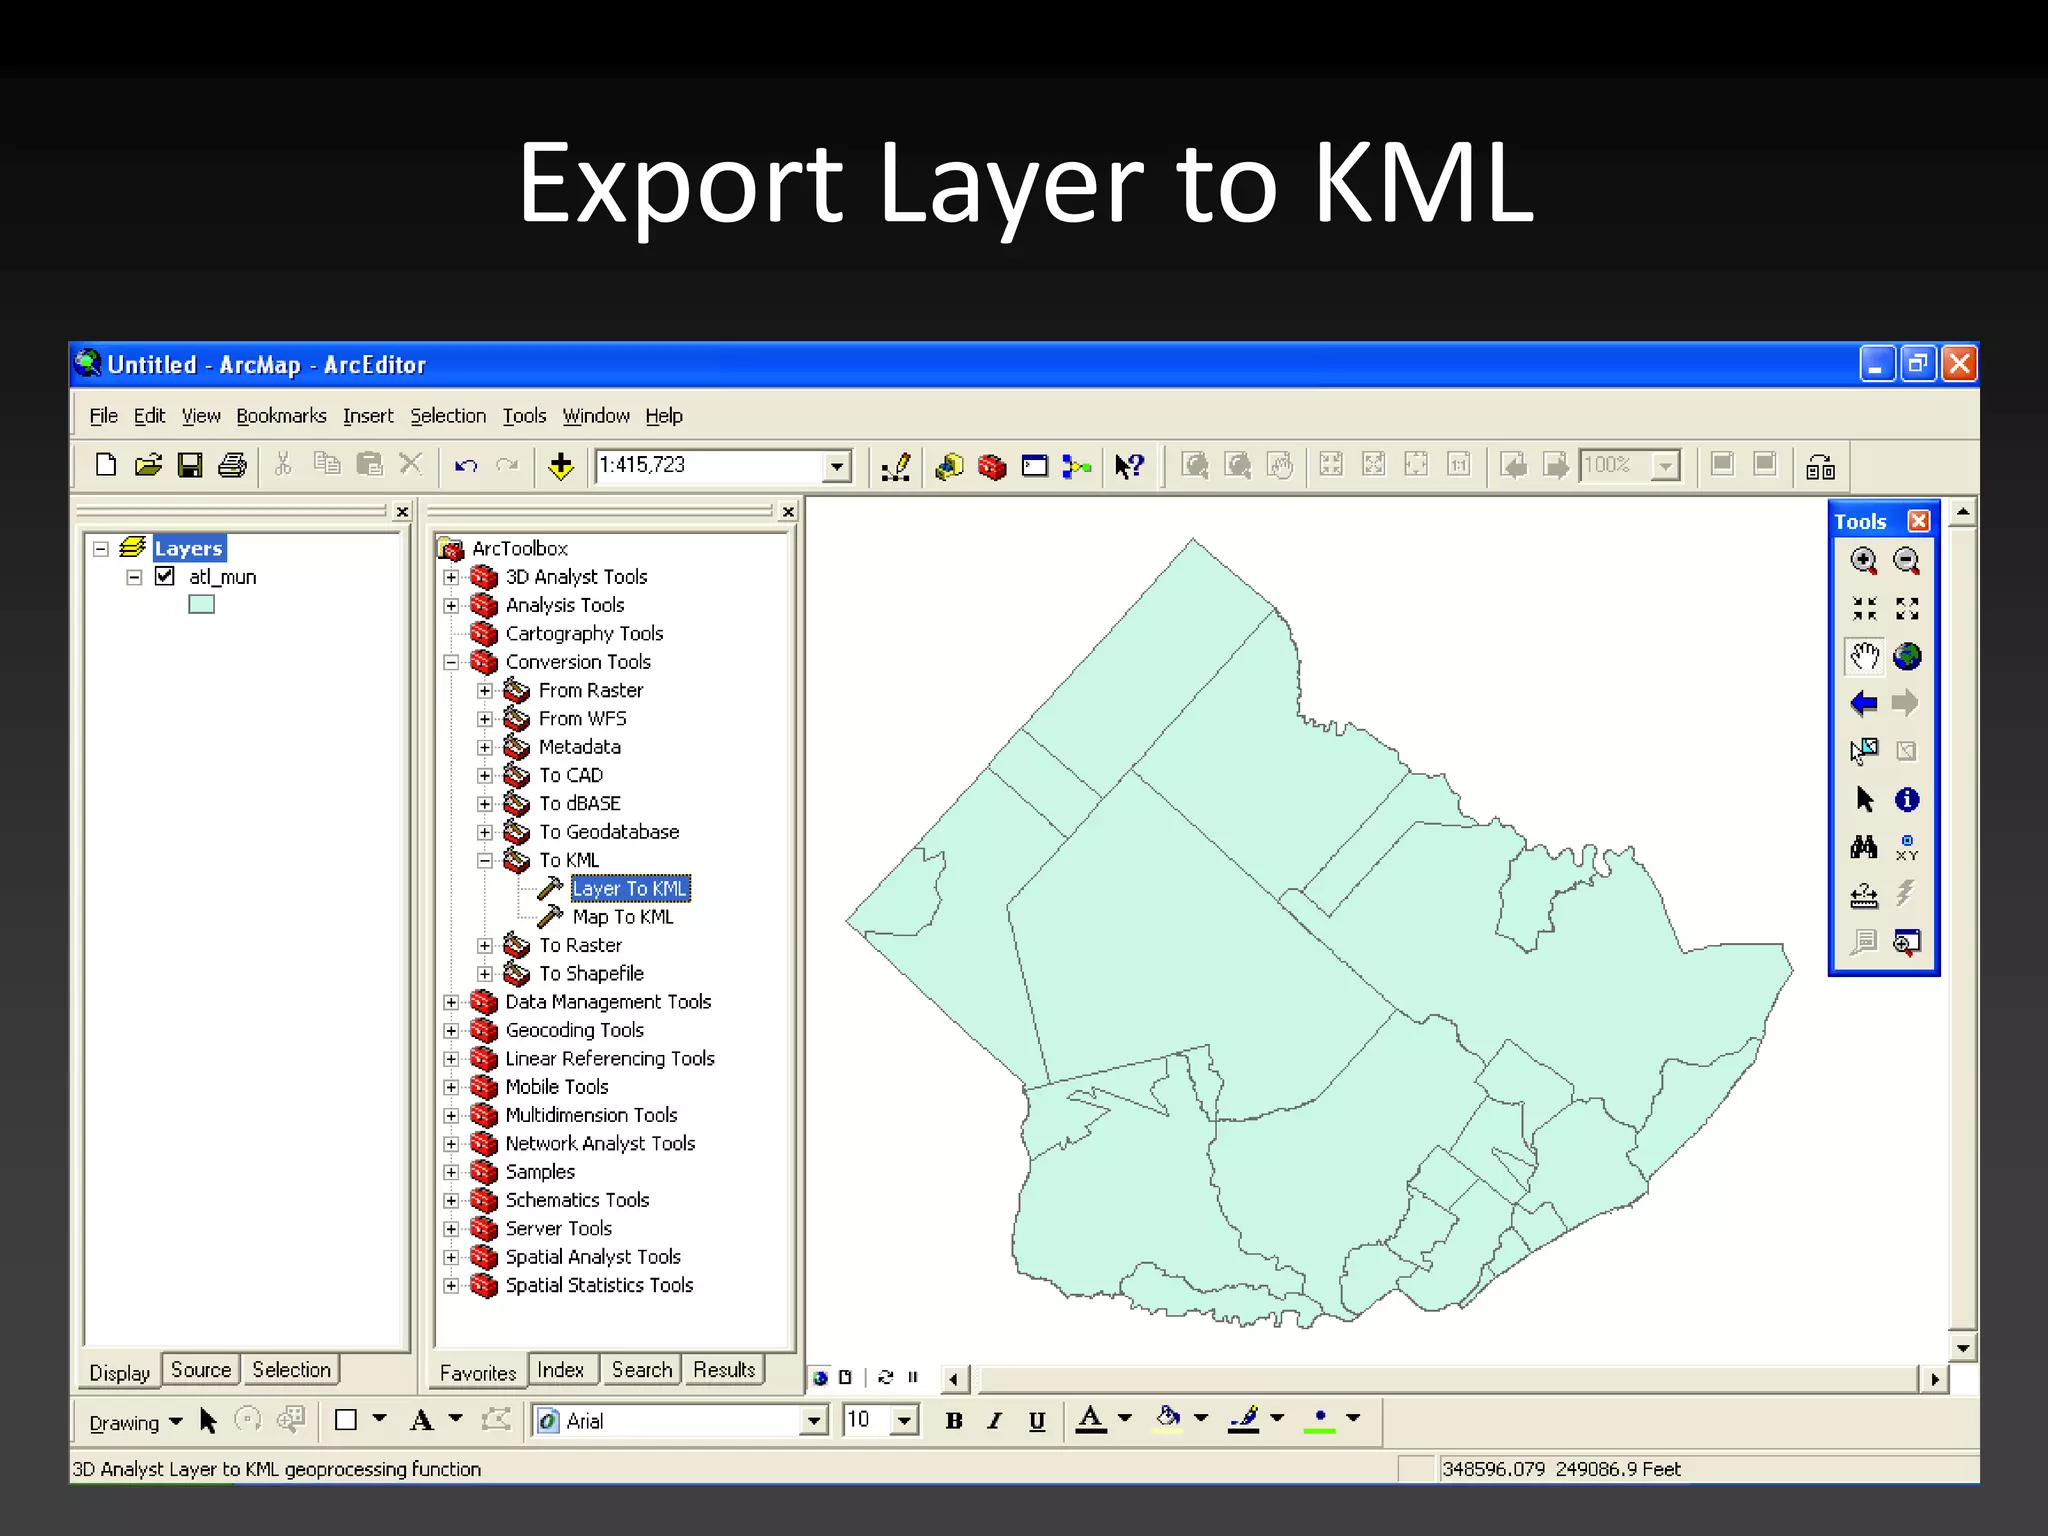Collapse the To KML toolset

[485, 860]
